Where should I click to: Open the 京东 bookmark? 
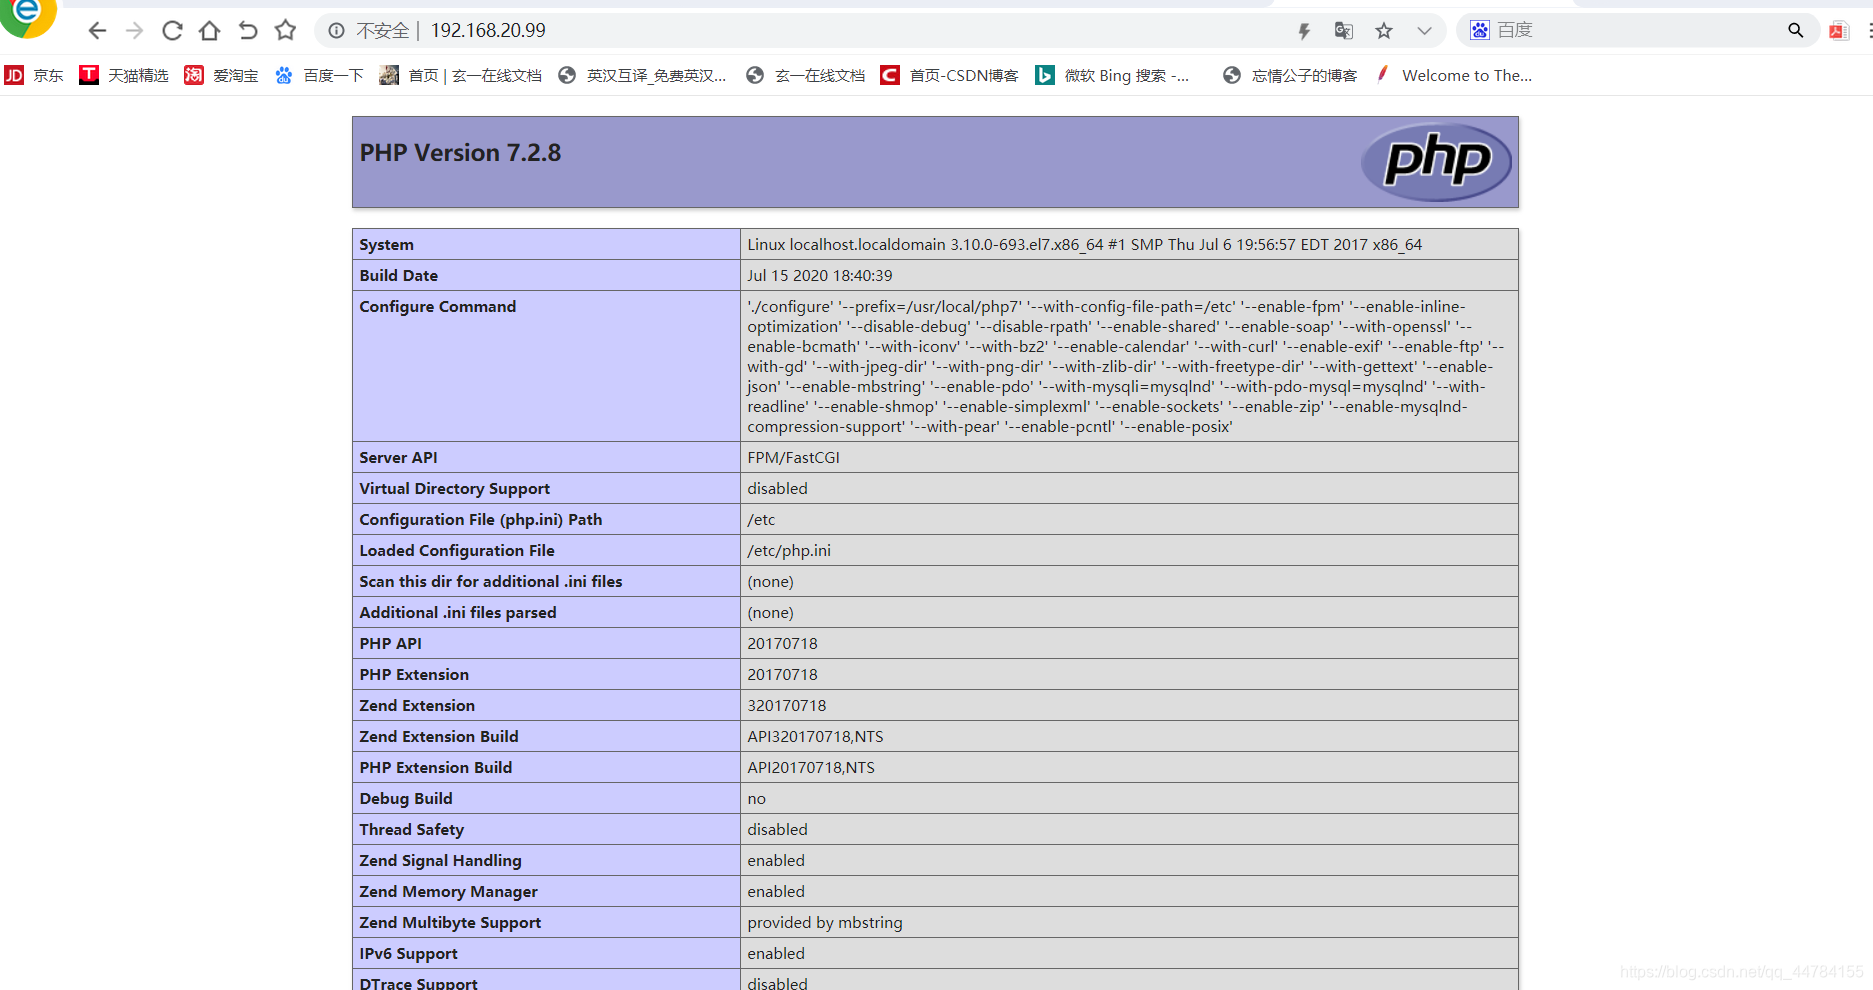click(34, 75)
